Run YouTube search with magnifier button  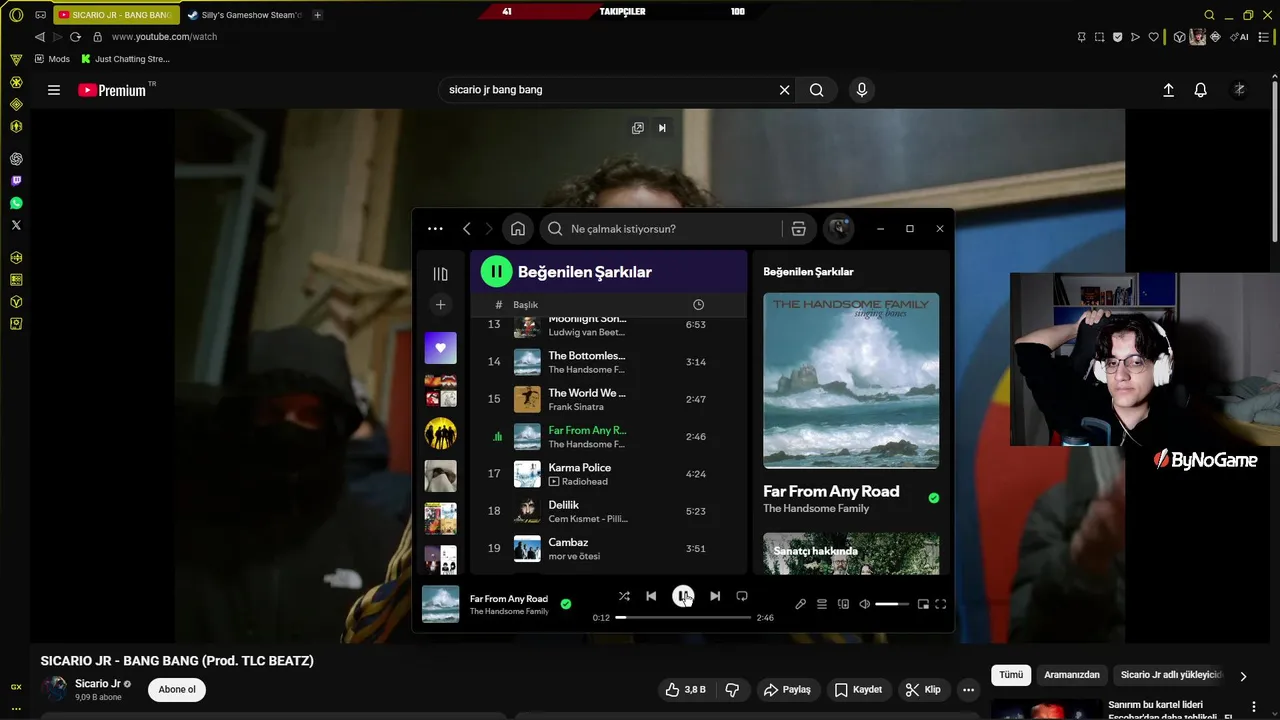(817, 90)
